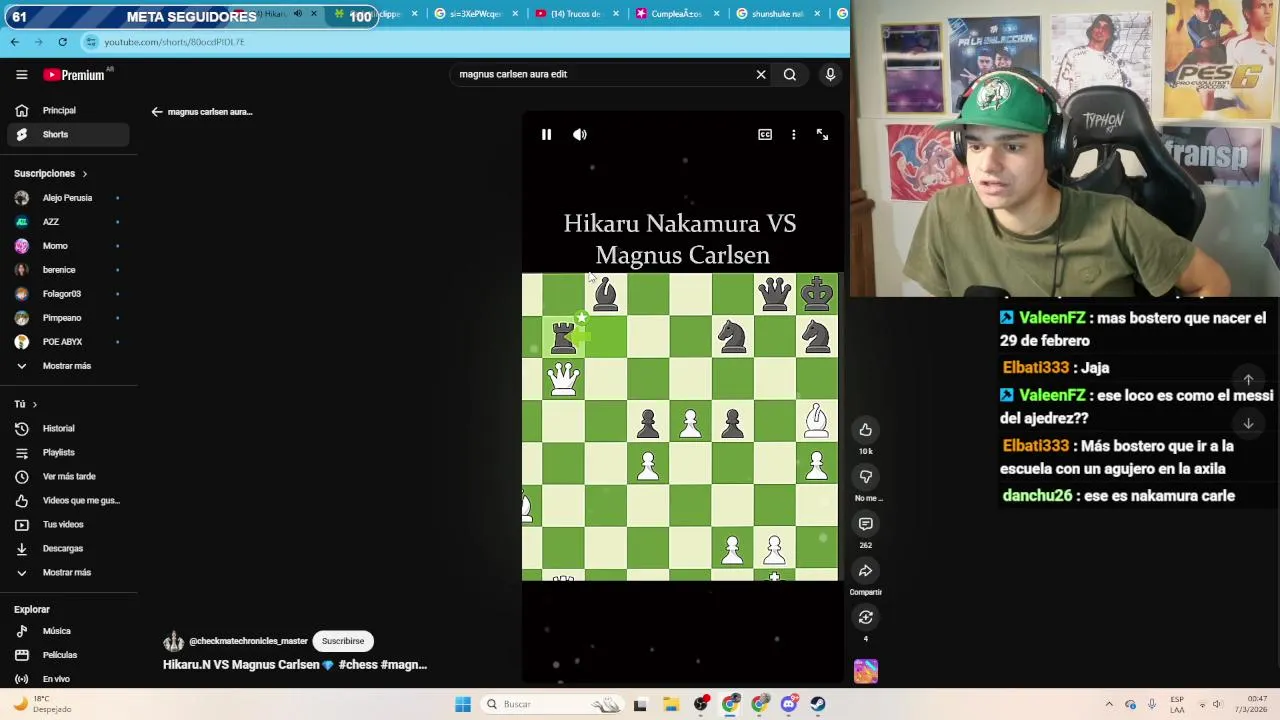Open Pimpeano channel subscription
The width and height of the screenshot is (1280, 720).
coord(68,318)
